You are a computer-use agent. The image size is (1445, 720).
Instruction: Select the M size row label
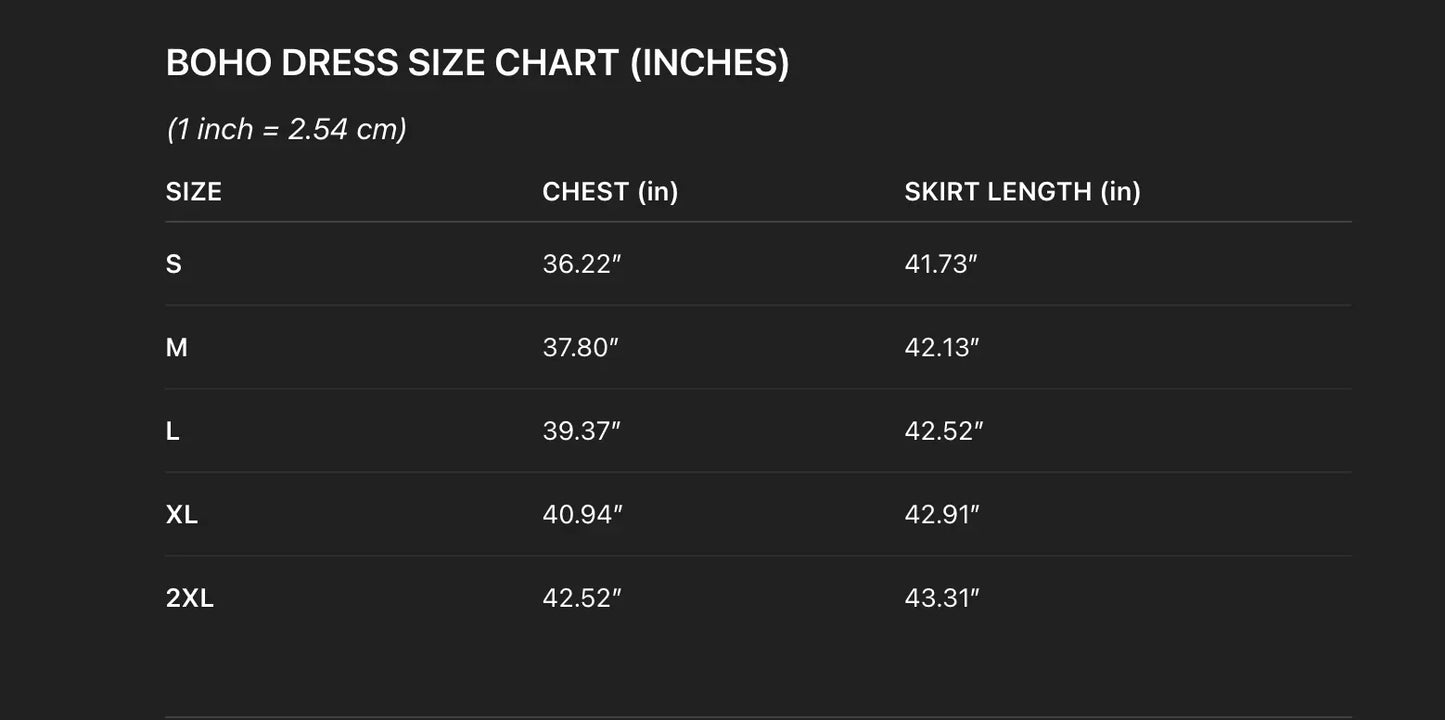[177, 348]
